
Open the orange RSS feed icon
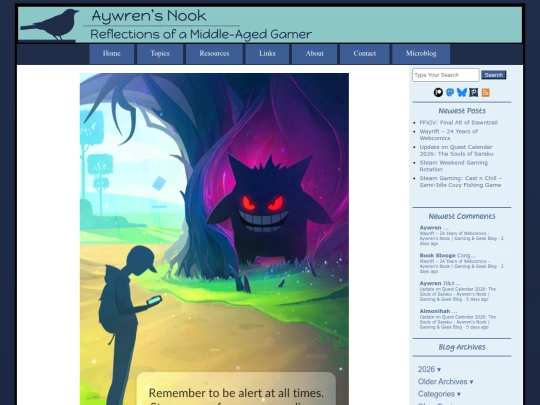pyautogui.click(x=486, y=92)
